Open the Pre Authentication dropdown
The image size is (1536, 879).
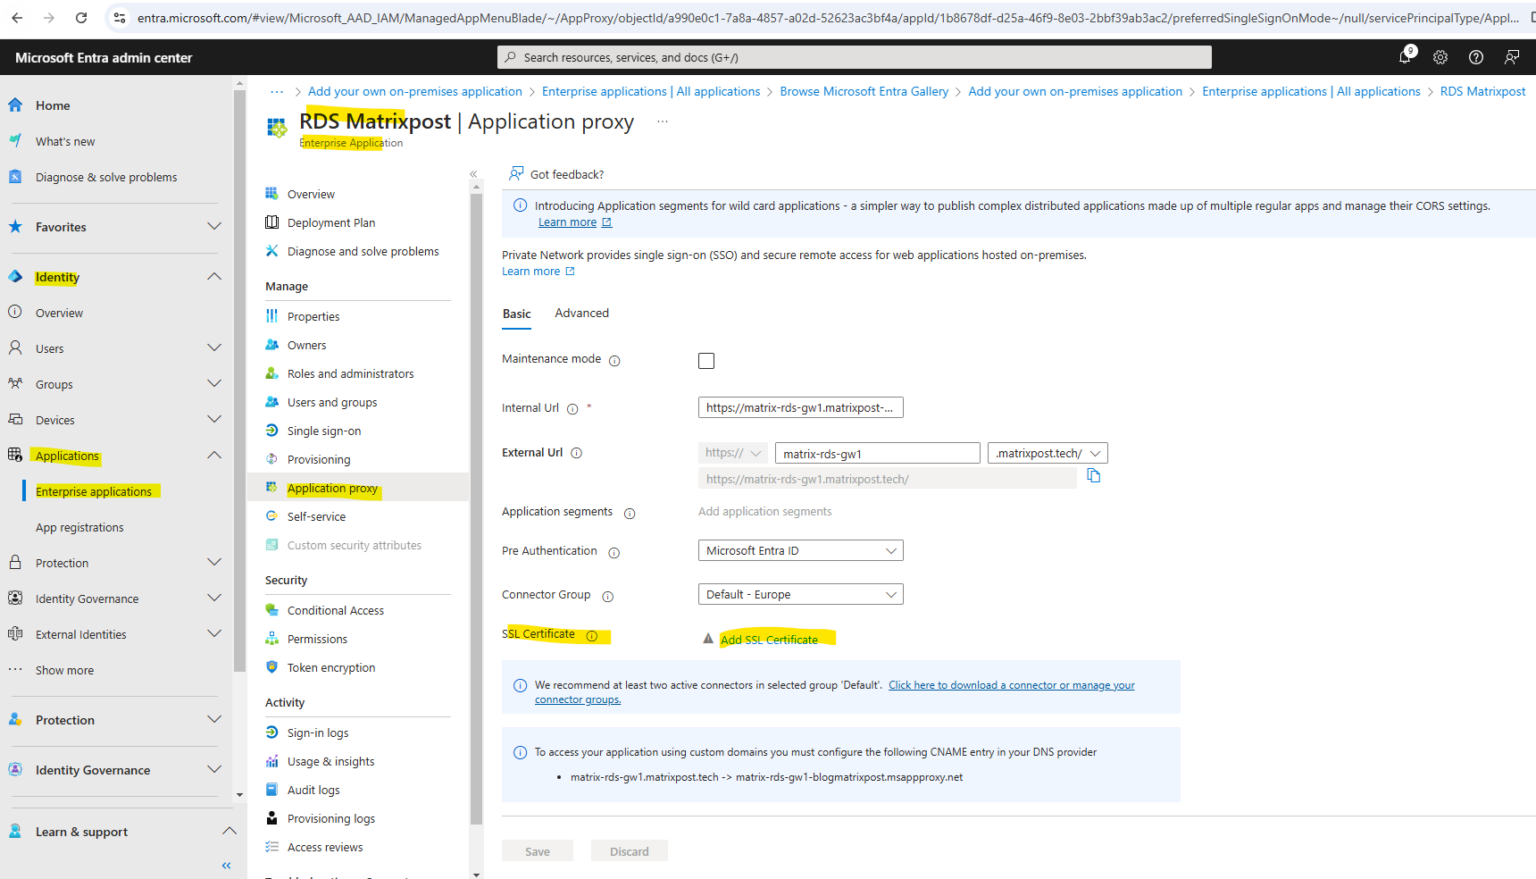(800, 551)
